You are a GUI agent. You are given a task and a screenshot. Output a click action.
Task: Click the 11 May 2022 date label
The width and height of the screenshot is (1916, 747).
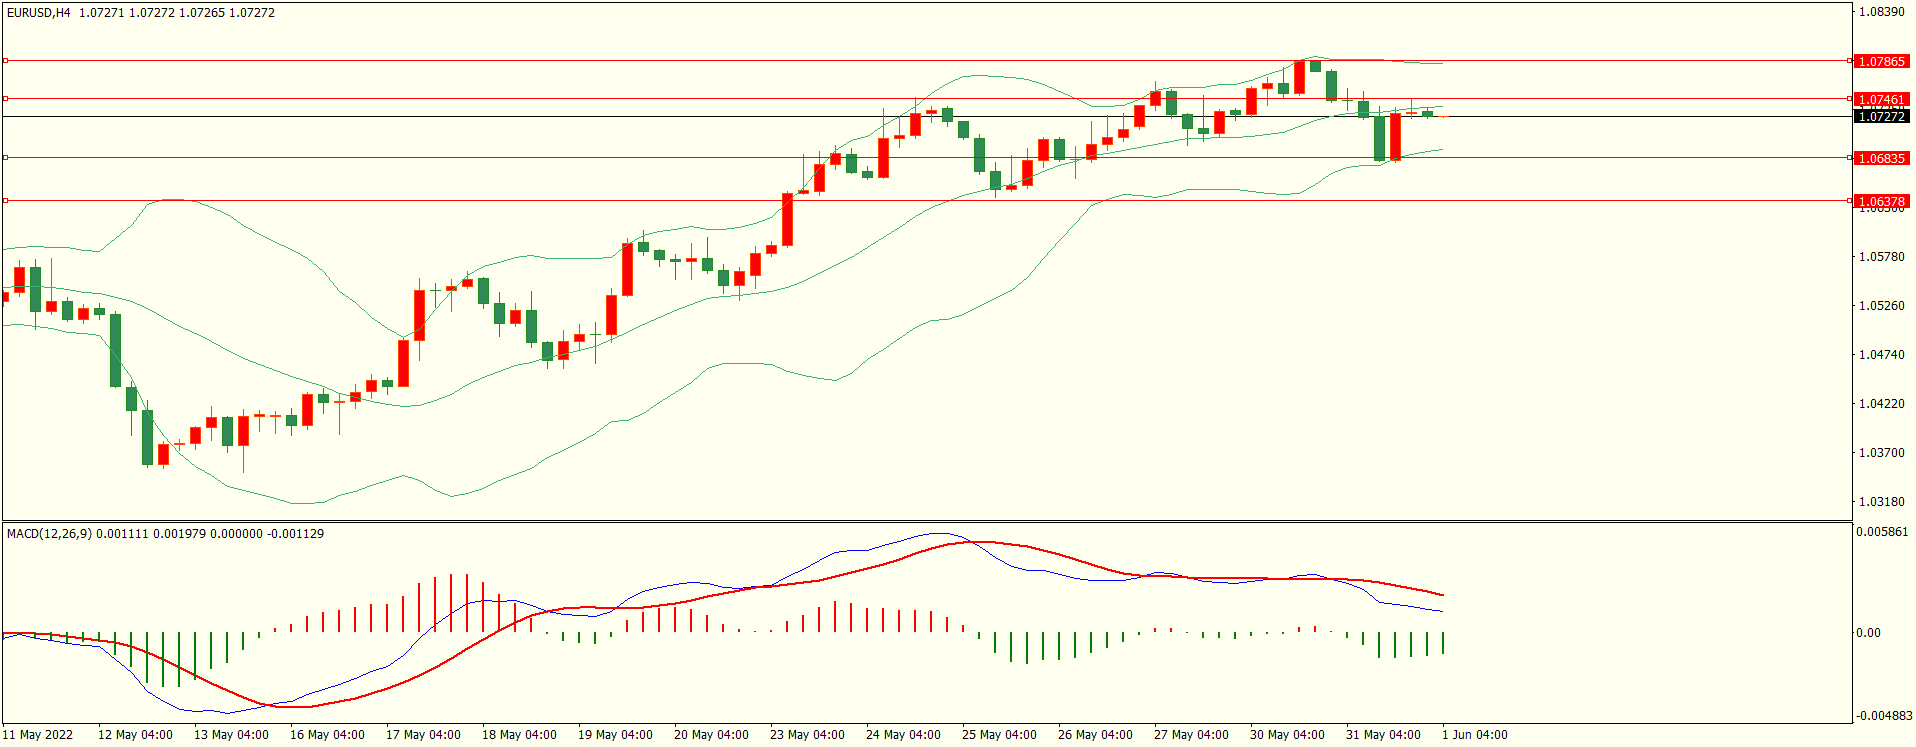(x=38, y=735)
